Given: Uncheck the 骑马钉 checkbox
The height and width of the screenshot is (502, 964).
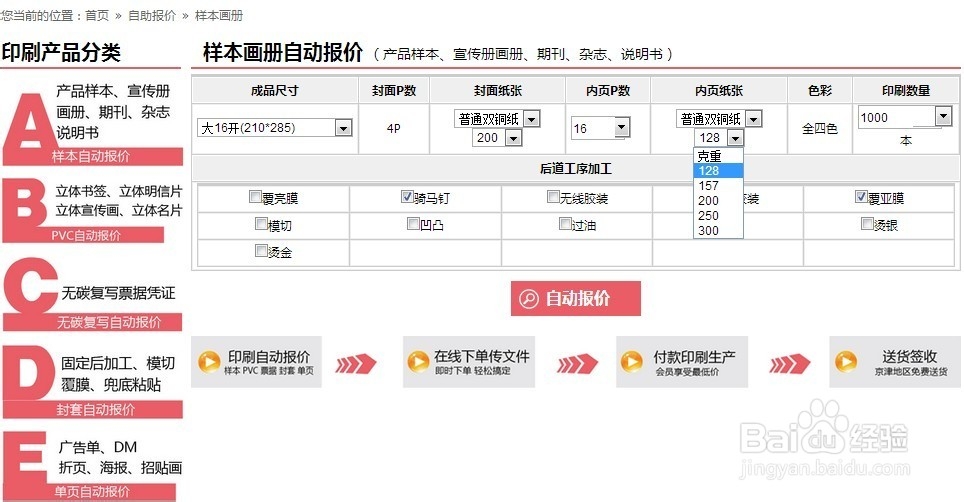Looking at the screenshot, I should (406, 197).
